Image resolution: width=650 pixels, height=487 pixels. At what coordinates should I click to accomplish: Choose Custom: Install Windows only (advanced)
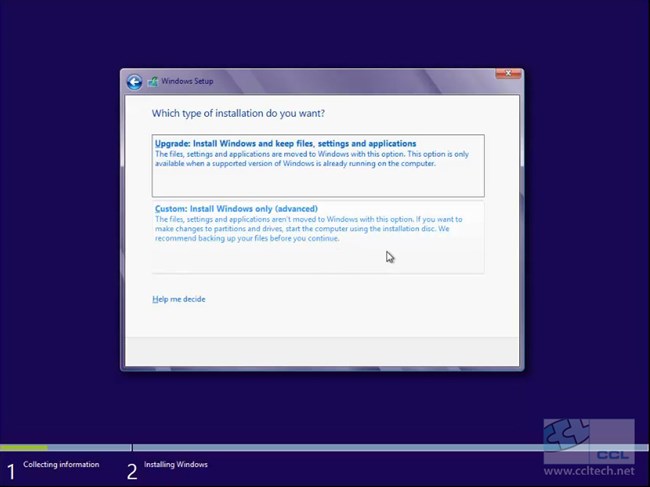[x=318, y=237]
